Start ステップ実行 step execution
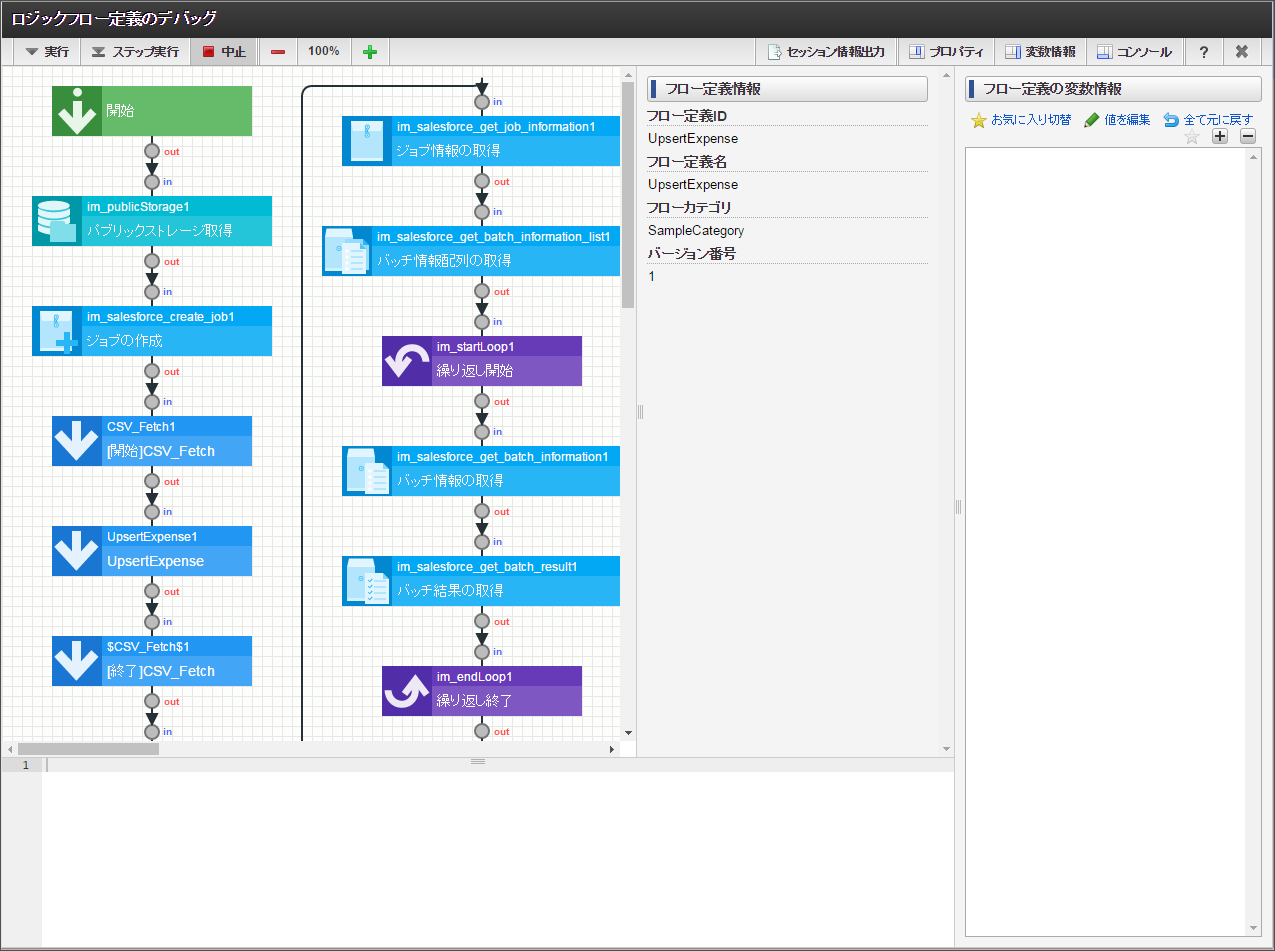Viewport: 1275px width, 951px height. tap(135, 52)
